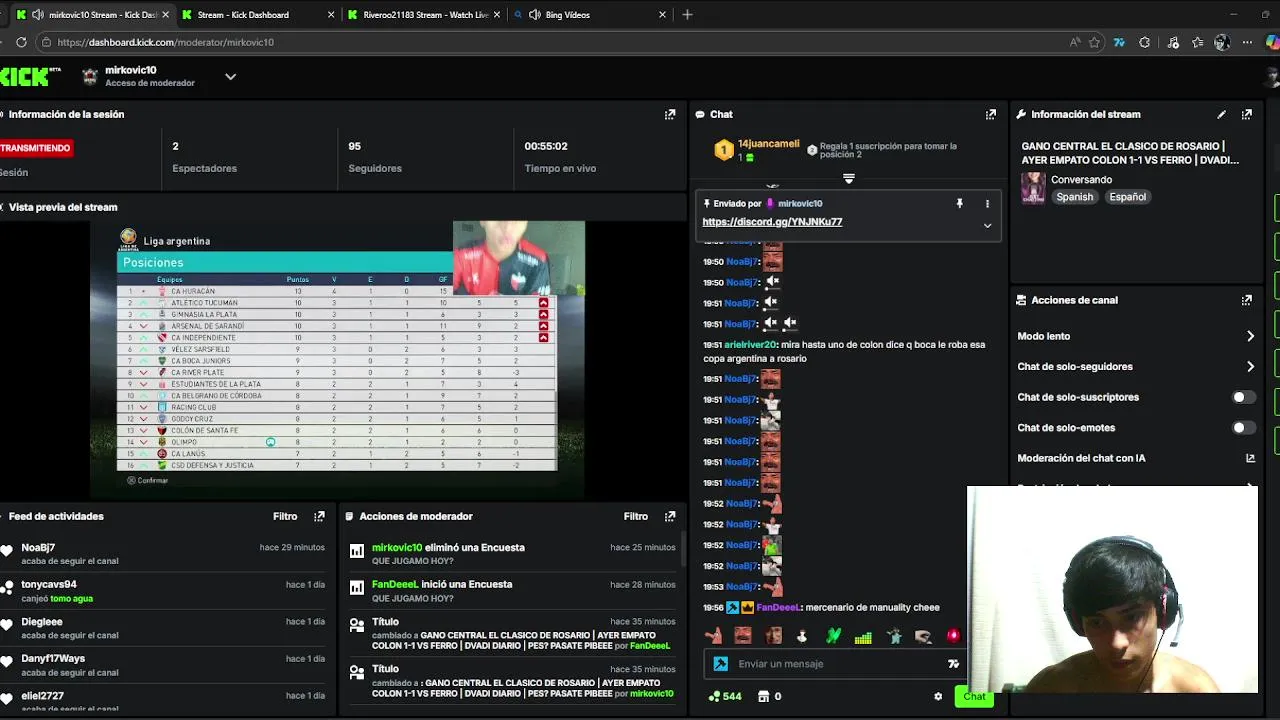Screen dimensions: 1280x720
Task: Pop out the Información del stream panel
Action: 1247,114
